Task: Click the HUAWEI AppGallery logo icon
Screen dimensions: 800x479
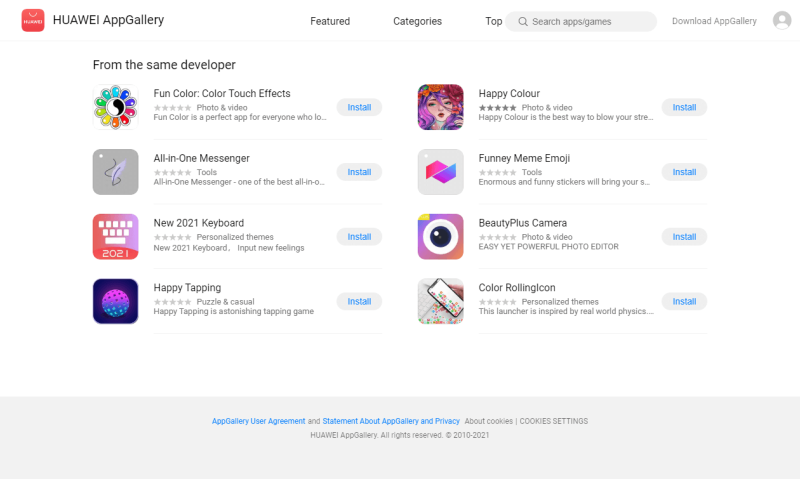Action: [x=33, y=20]
